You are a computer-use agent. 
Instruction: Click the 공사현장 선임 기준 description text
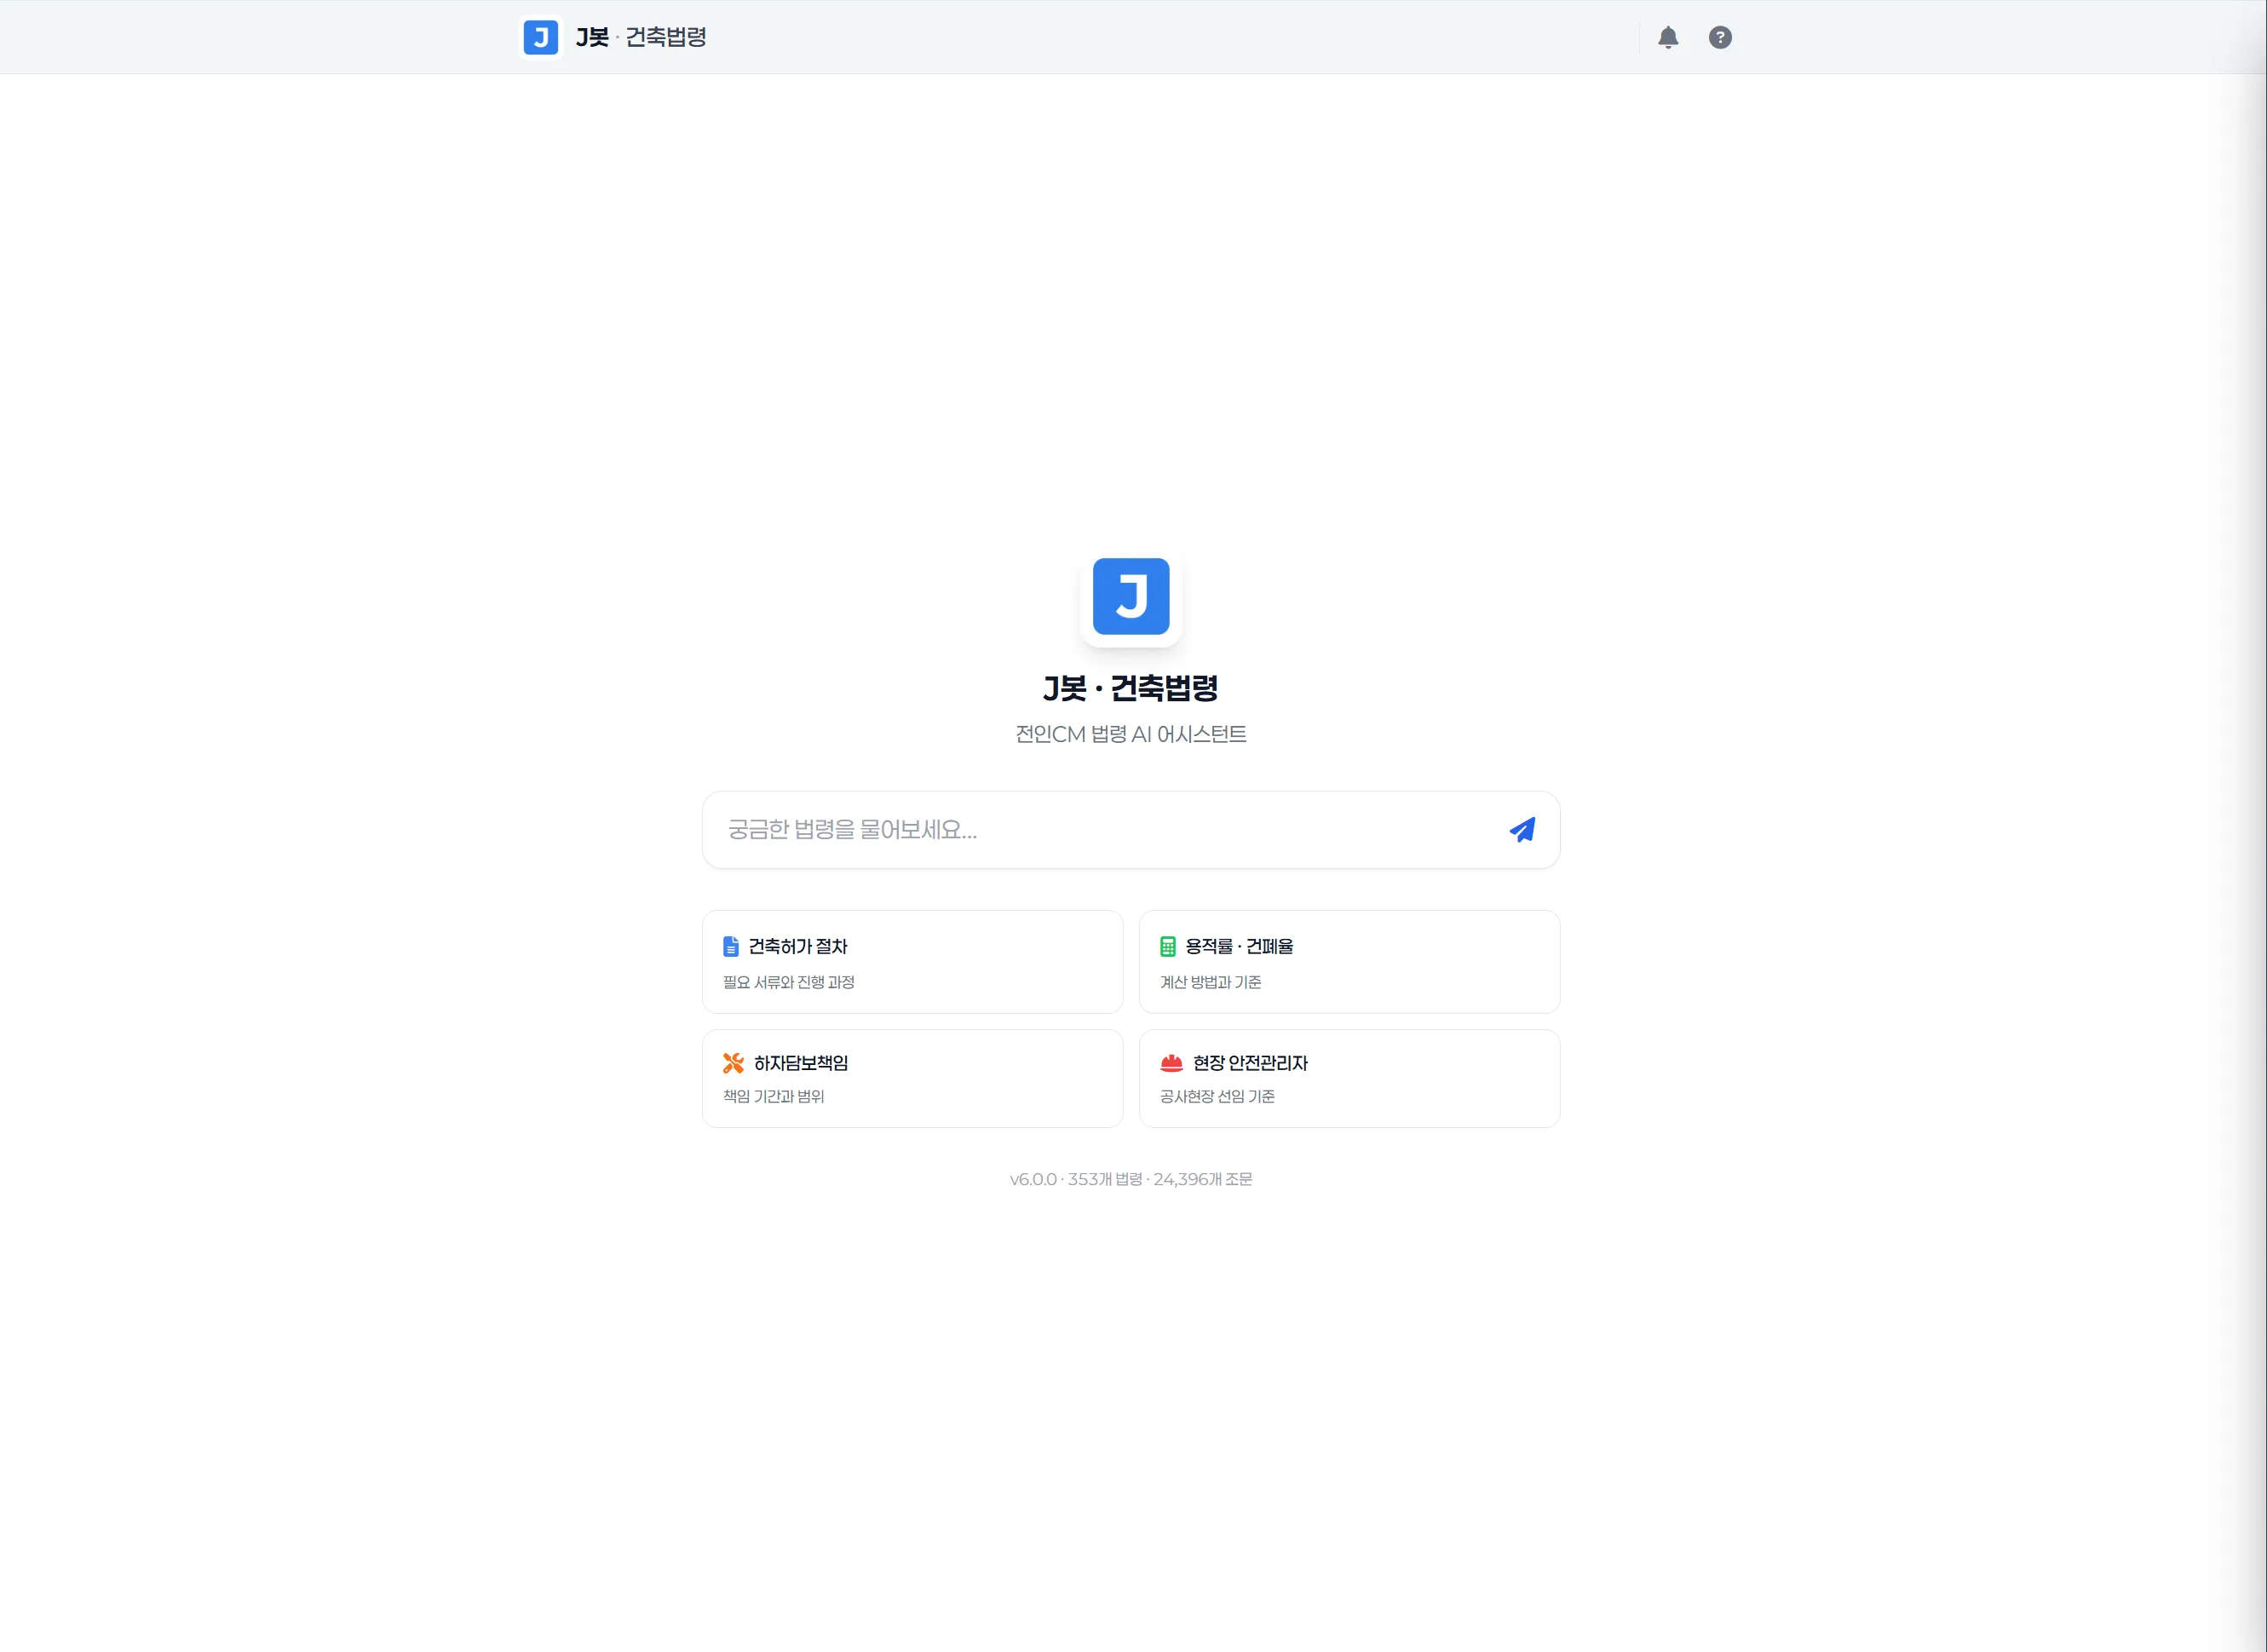tap(1217, 1097)
